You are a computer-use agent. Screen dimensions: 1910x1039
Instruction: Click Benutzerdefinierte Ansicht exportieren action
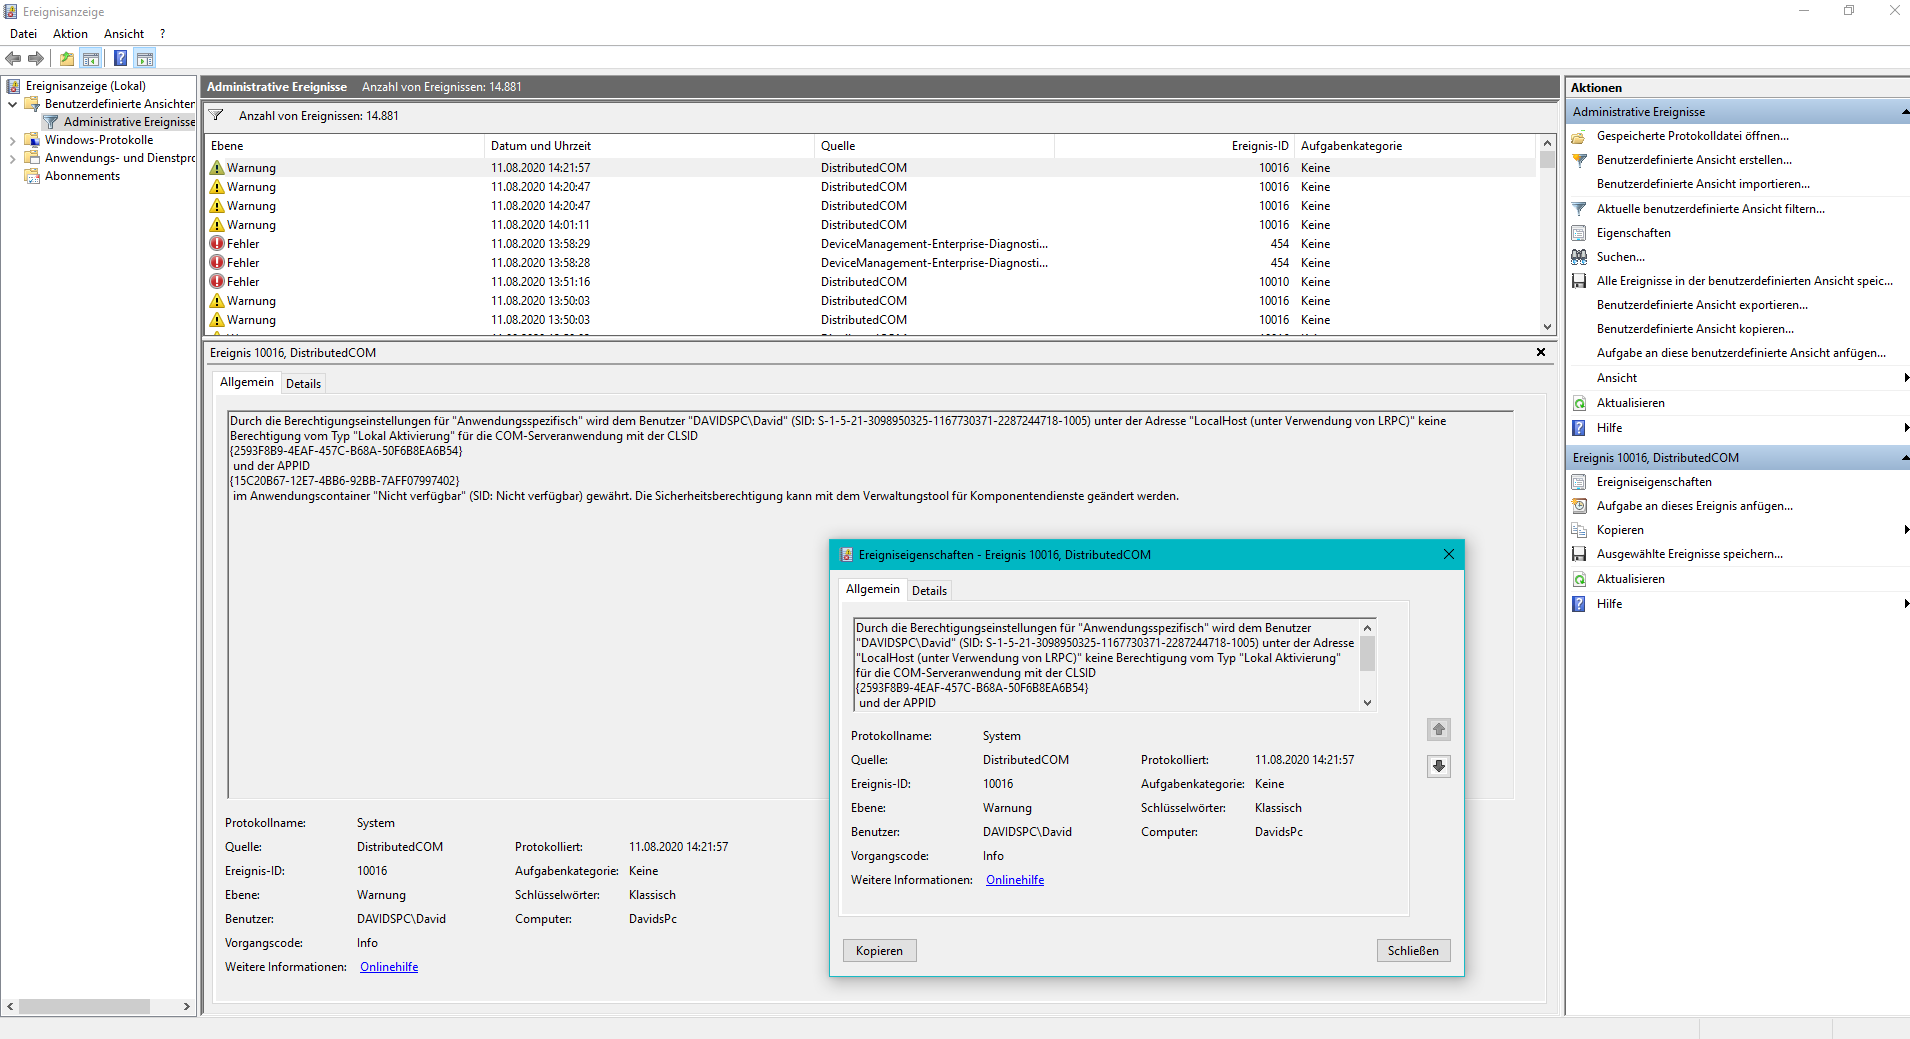click(x=1702, y=305)
